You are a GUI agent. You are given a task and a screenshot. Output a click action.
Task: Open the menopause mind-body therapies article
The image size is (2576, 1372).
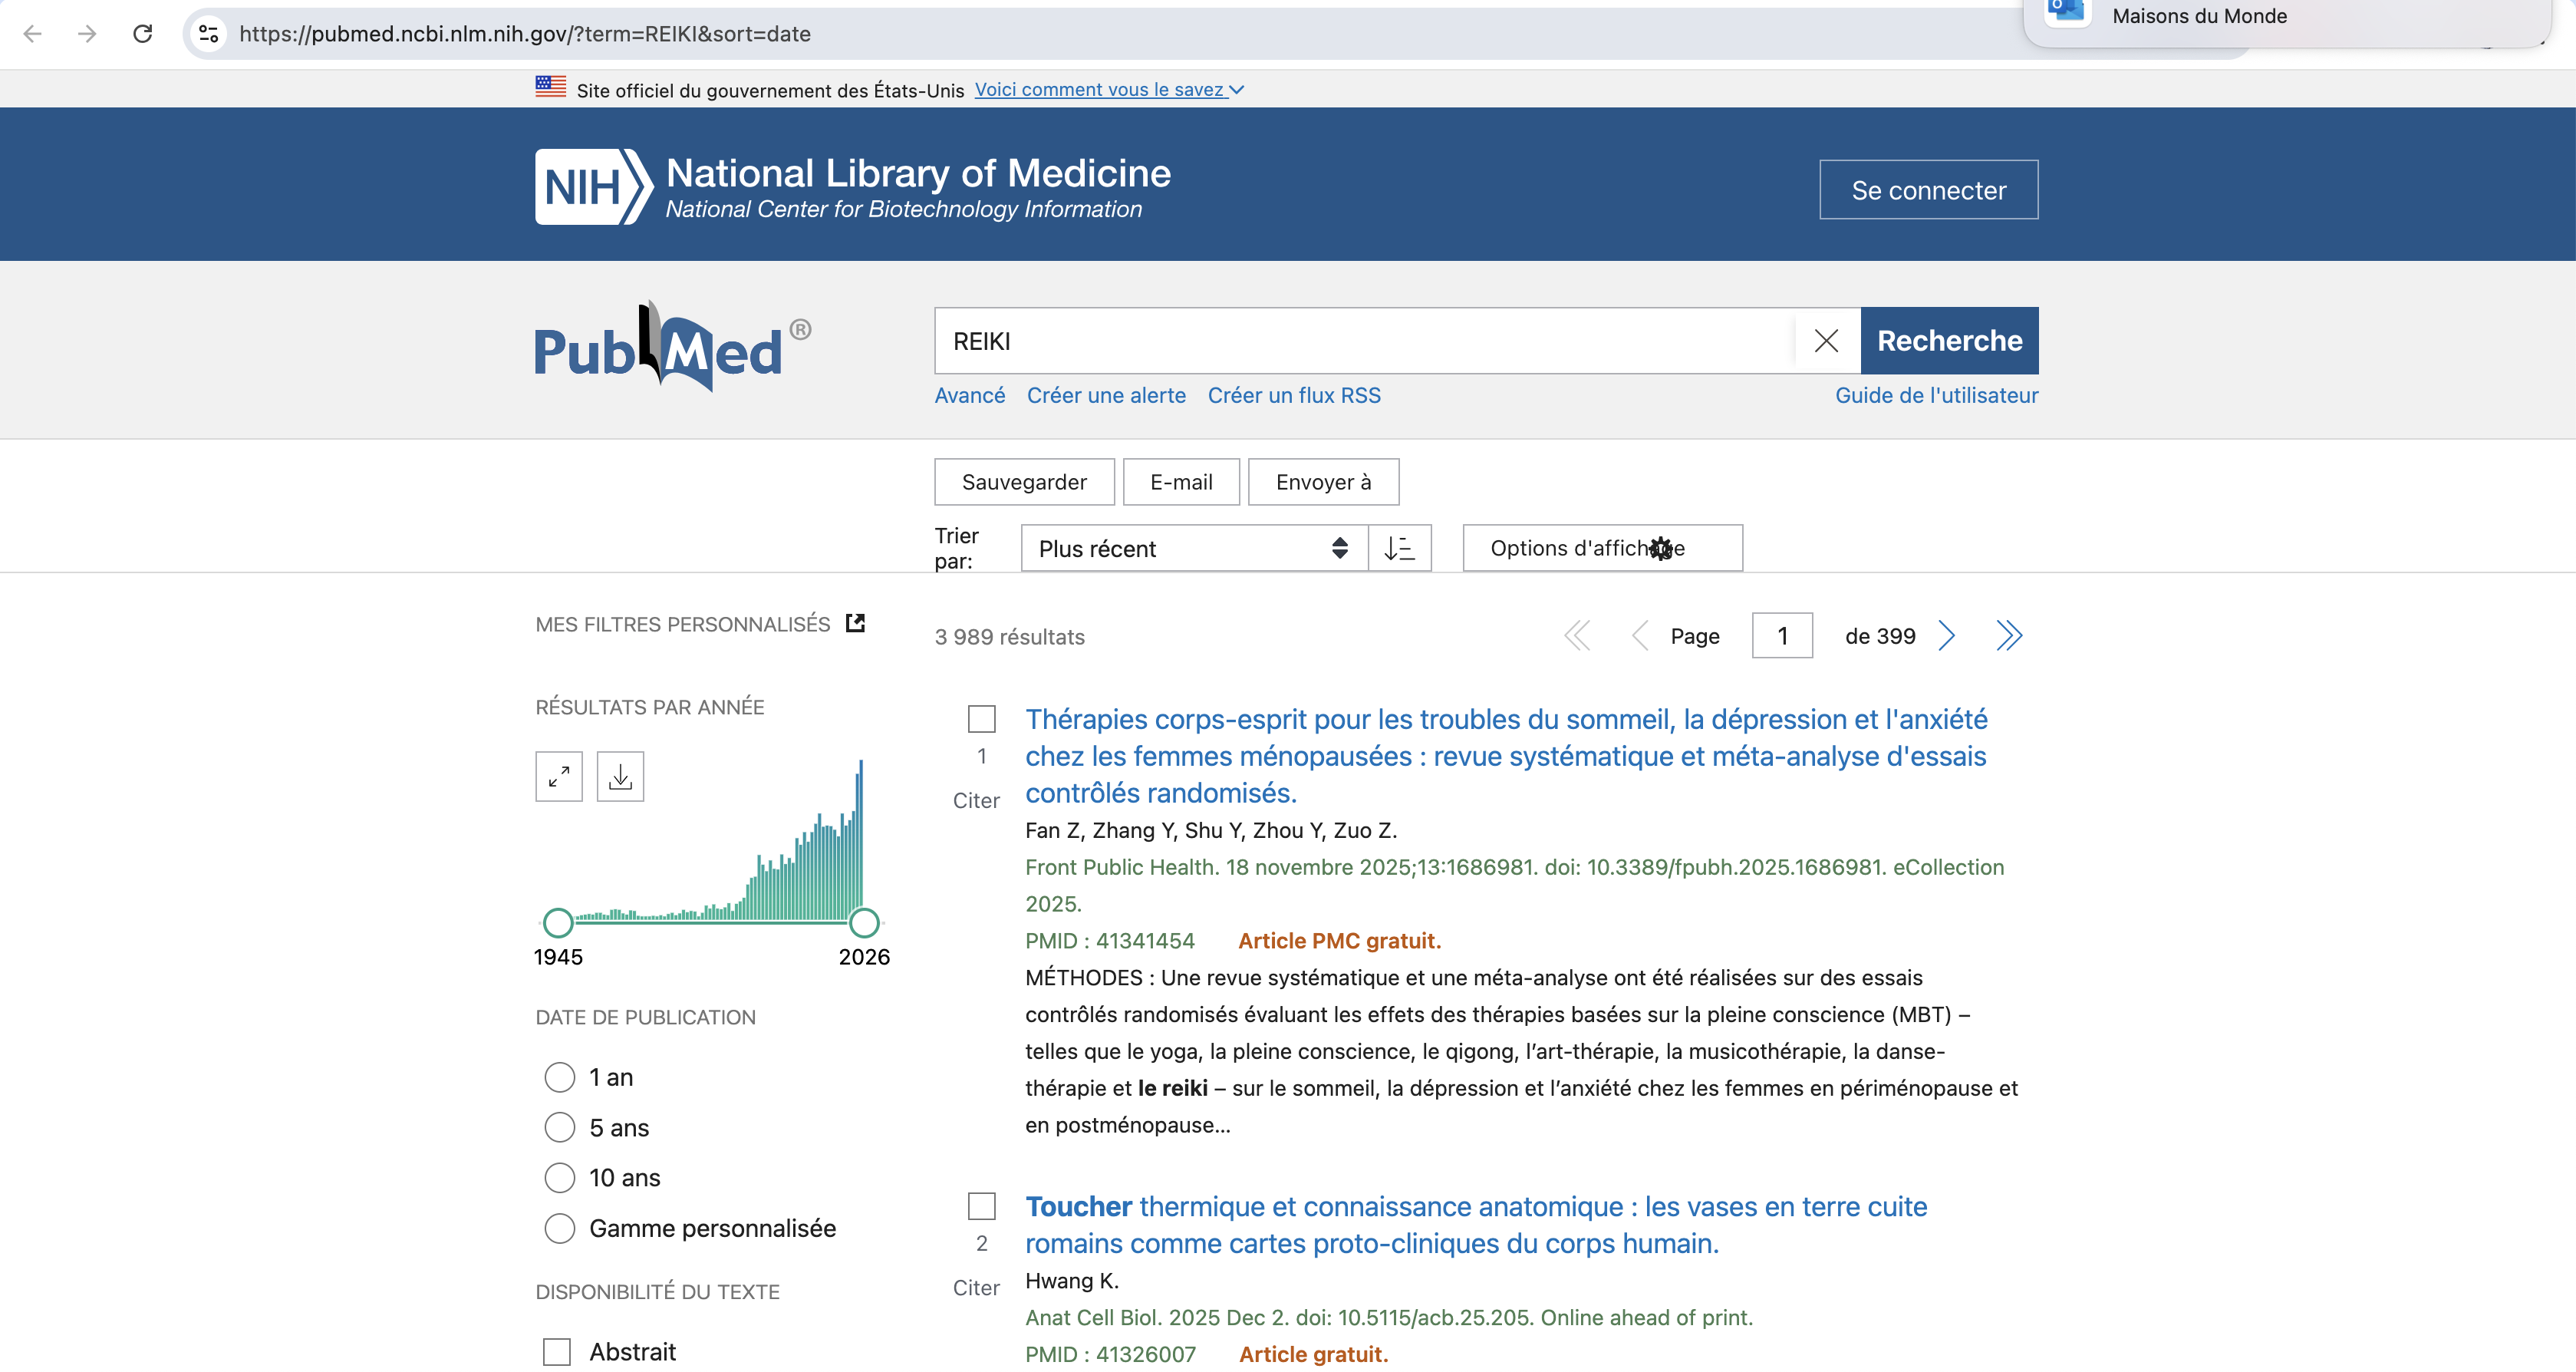[1506, 756]
